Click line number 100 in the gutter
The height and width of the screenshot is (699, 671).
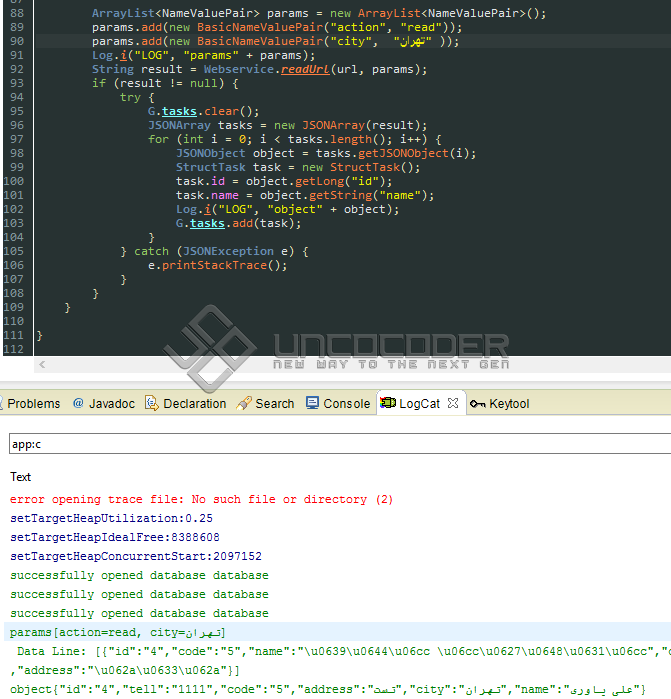pos(13,181)
